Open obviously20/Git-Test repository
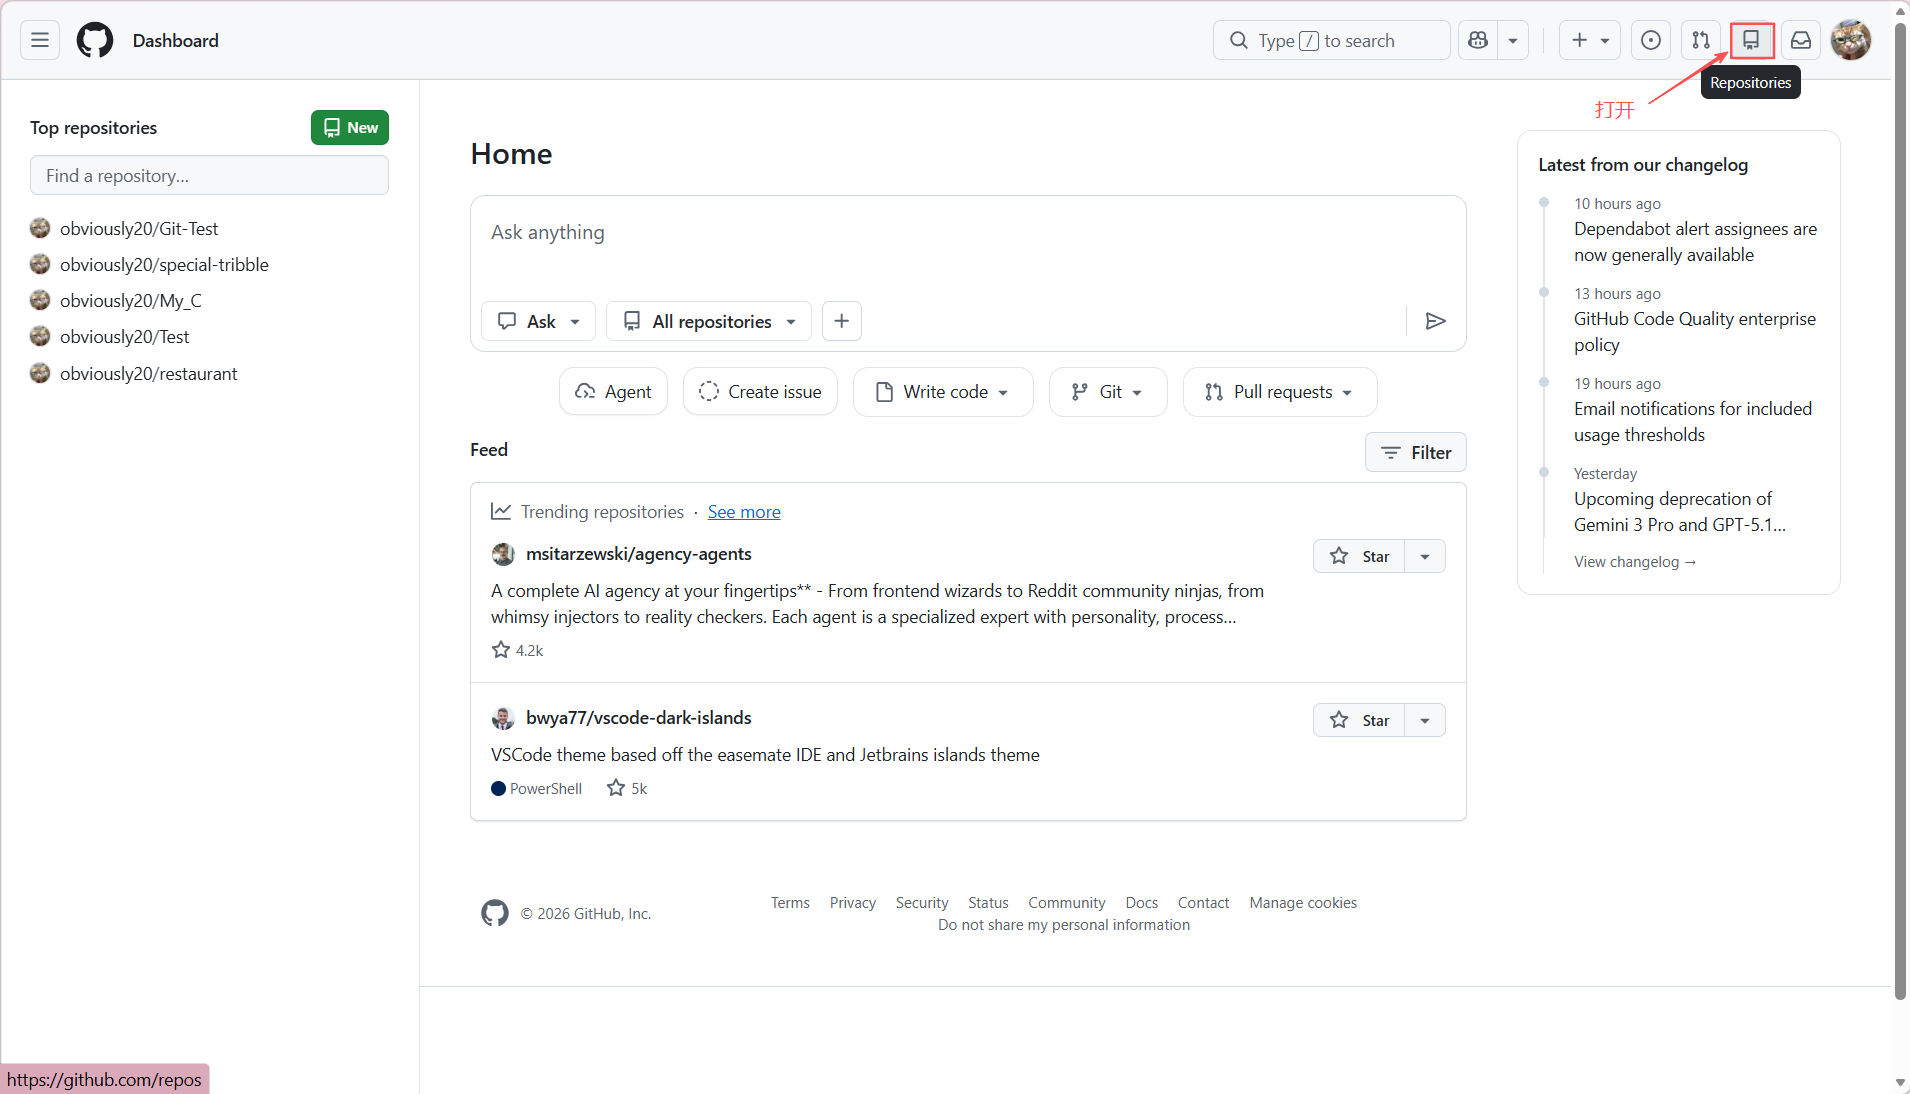The height and width of the screenshot is (1094, 1910). click(x=139, y=229)
